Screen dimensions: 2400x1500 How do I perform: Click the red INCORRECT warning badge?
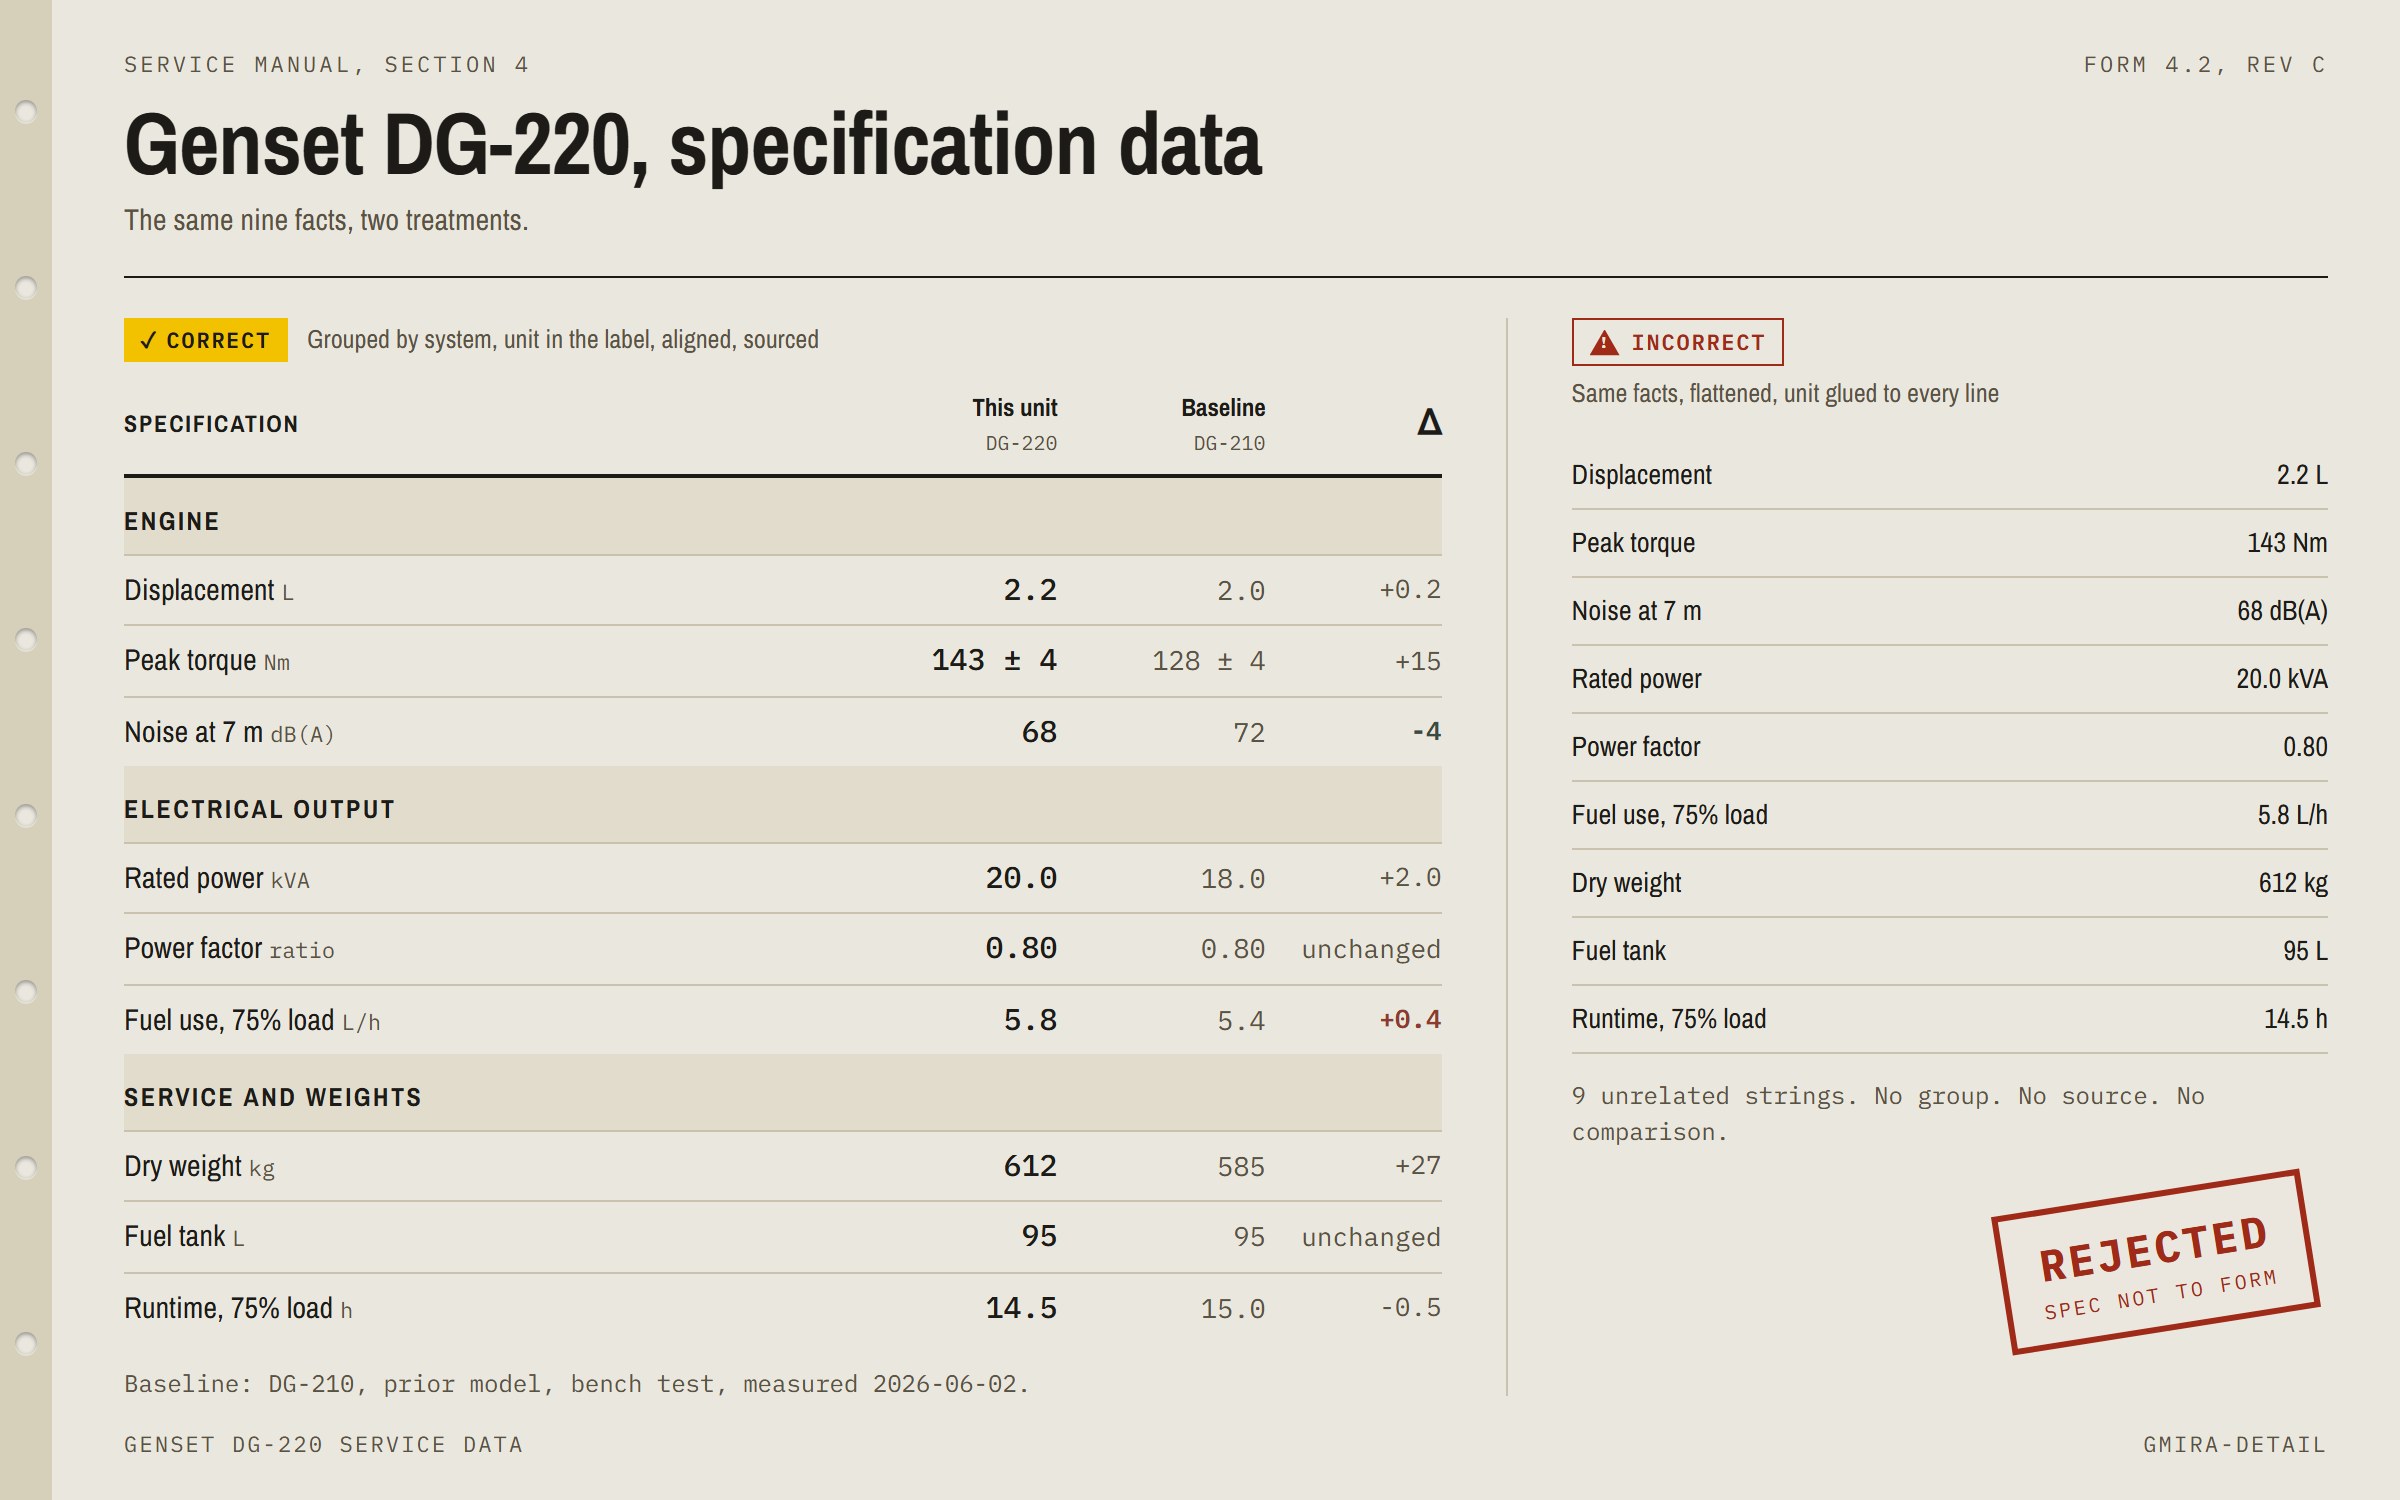pyautogui.click(x=1677, y=342)
